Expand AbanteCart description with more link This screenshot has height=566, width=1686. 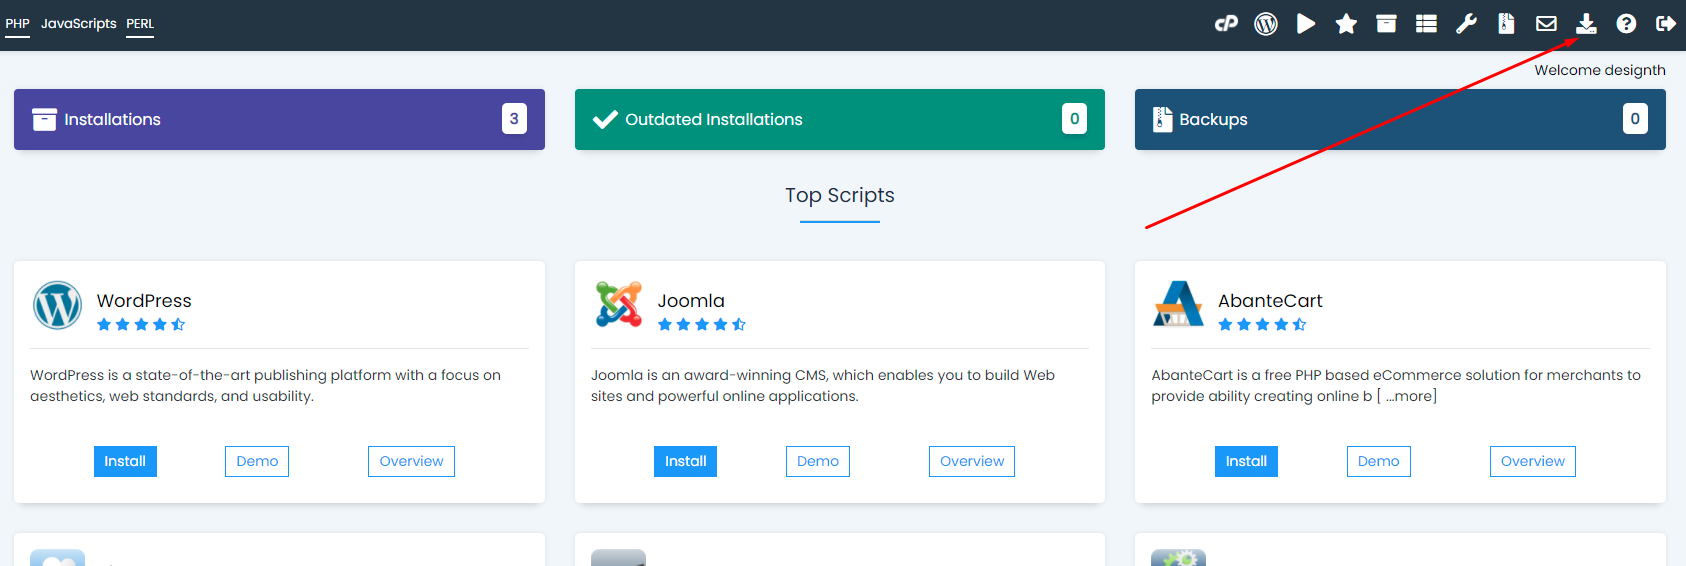pos(1410,396)
